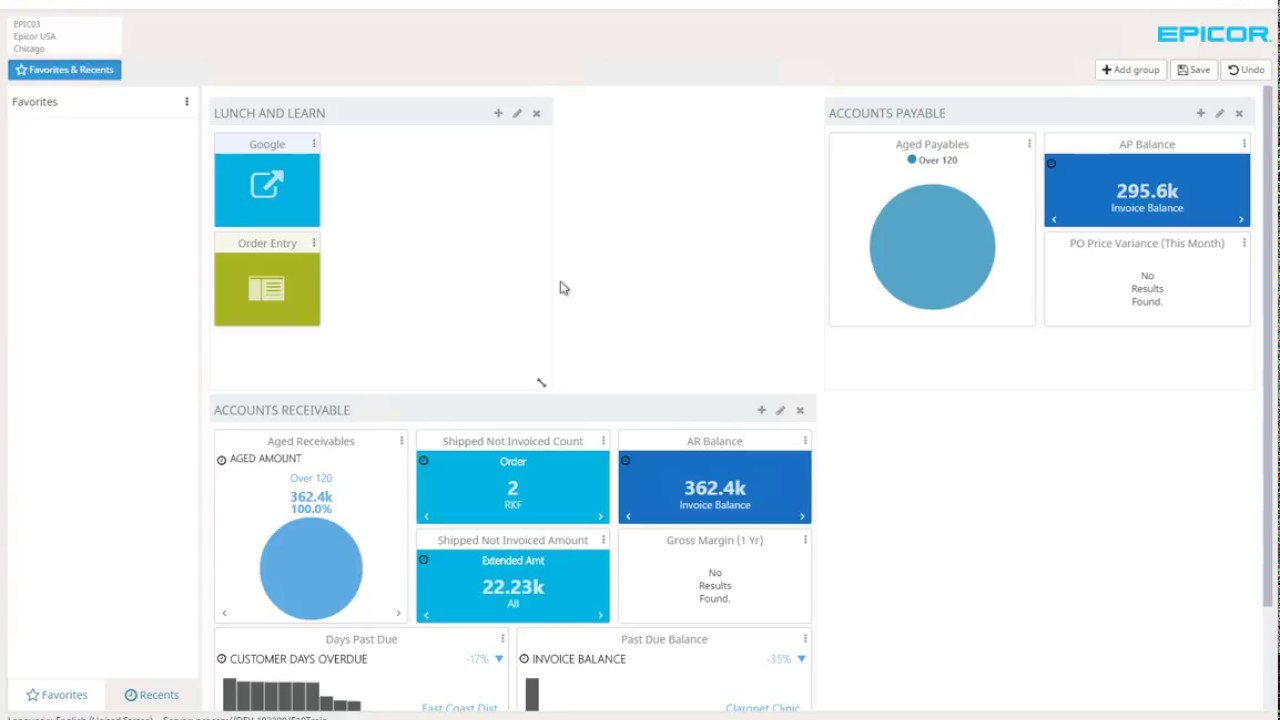Image resolution: width=1280 pixels, height=720 pixels.
Task: Open Past Due Balance tile options menu
Action: 805,639
